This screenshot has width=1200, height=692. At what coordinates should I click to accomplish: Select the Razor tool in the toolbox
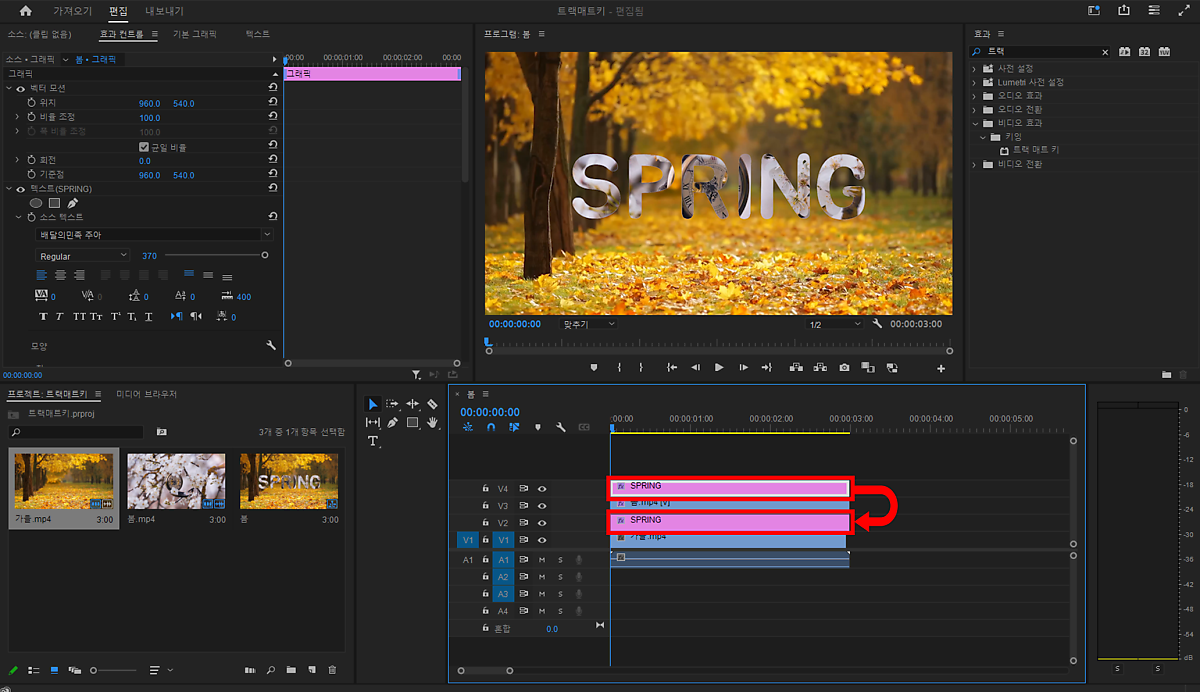point(432,404)
